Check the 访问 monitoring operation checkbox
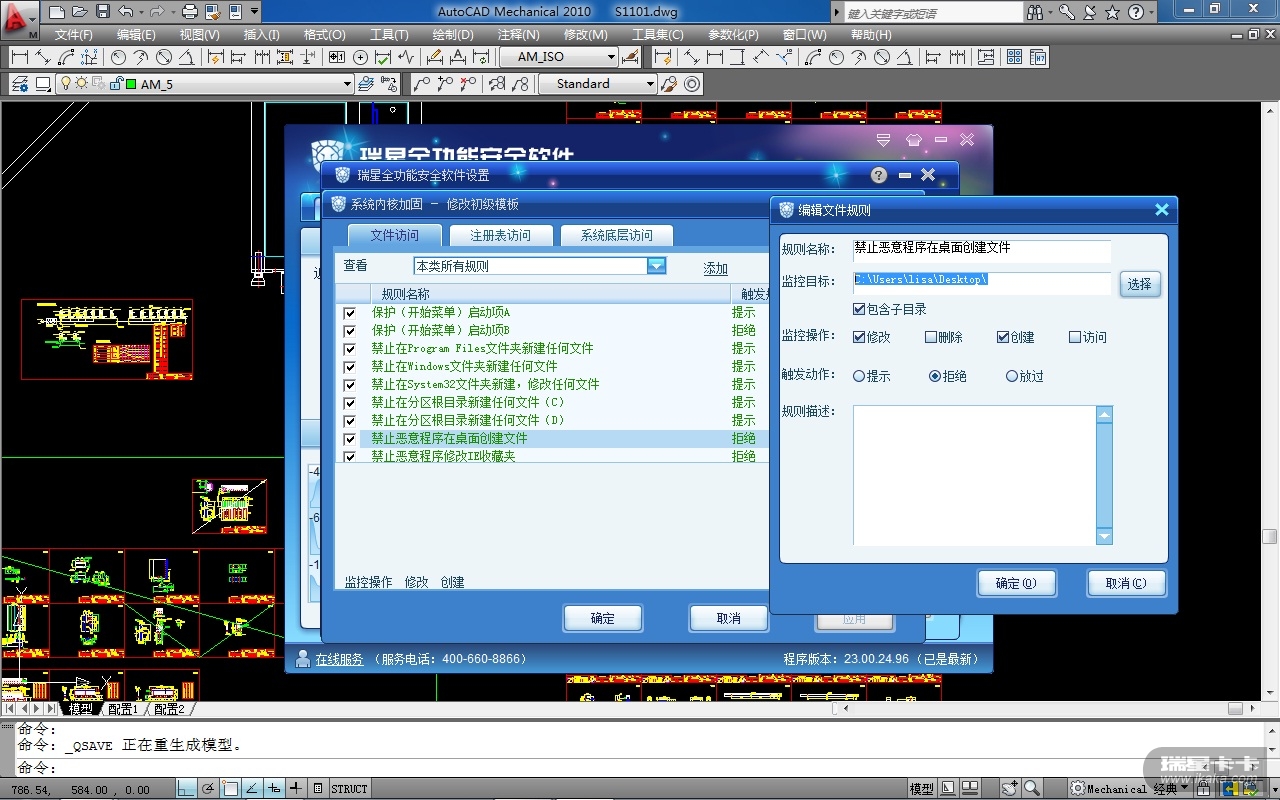 (x=1075, y=337)
